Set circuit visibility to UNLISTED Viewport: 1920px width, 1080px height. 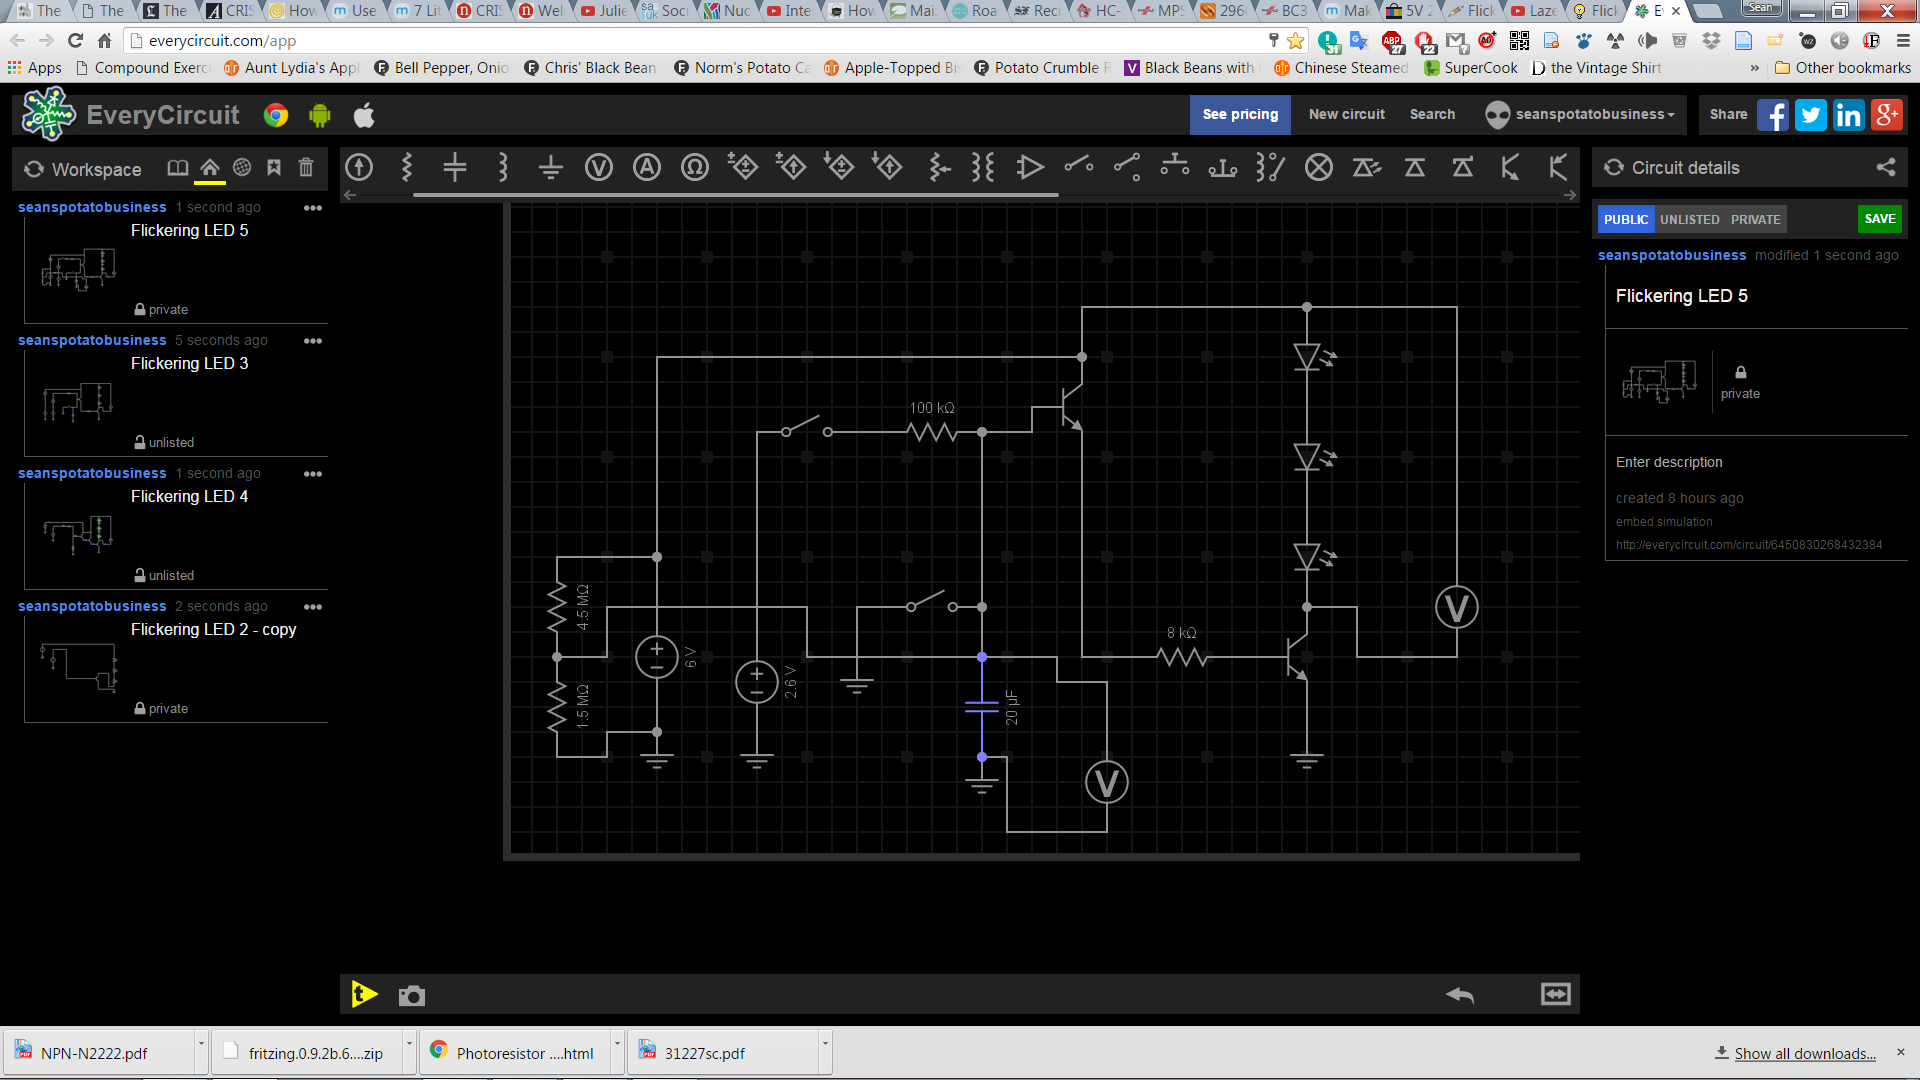coord(1689,219)
